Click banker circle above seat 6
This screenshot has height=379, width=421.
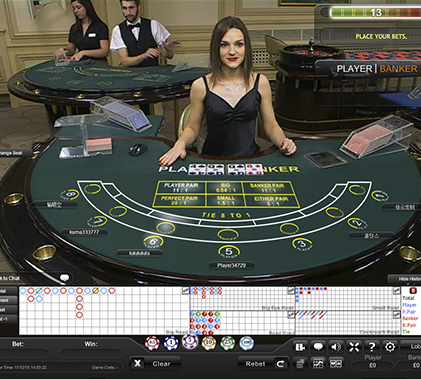(165, 228)
